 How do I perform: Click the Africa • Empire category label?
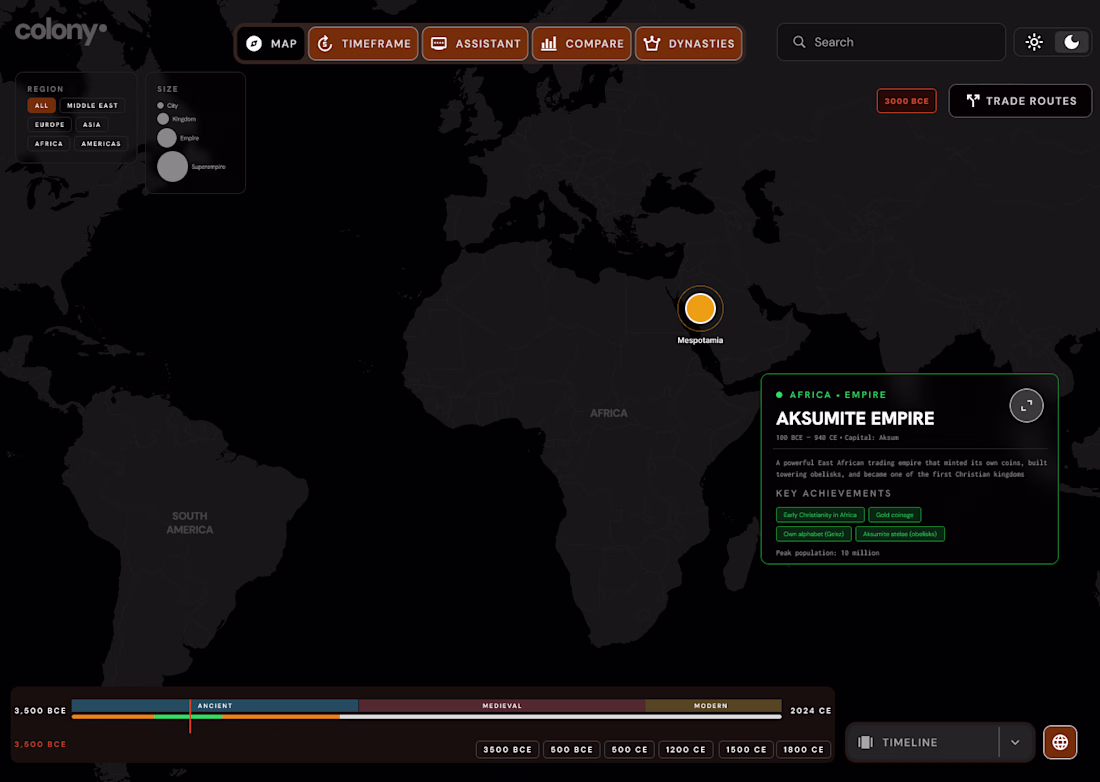tap(838, 395)
